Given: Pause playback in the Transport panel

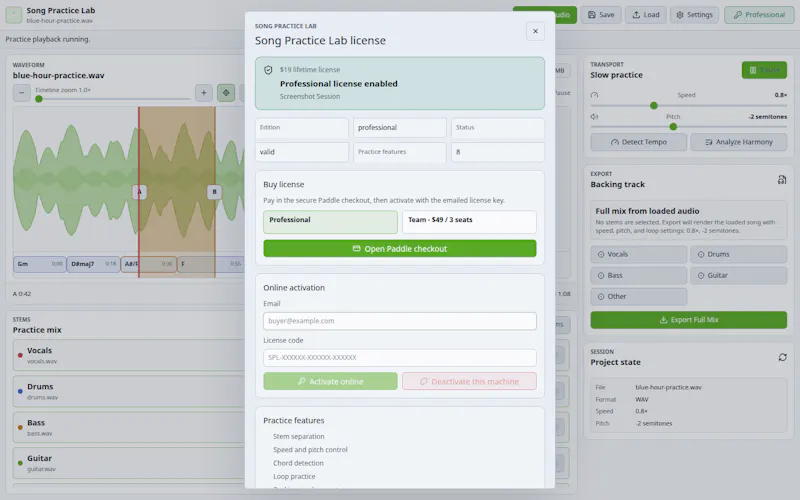Looking at the screenshot, I should click(764, 70).
